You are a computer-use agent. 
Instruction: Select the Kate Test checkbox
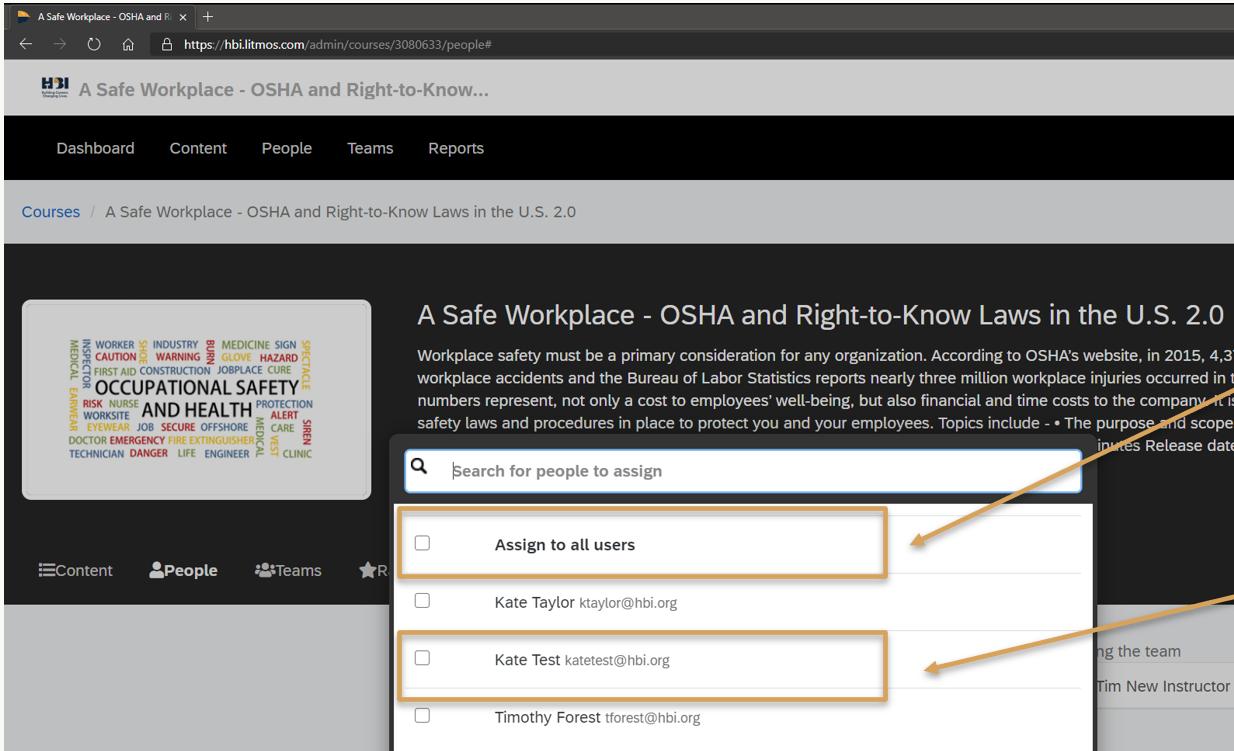(x=422, y=658)
